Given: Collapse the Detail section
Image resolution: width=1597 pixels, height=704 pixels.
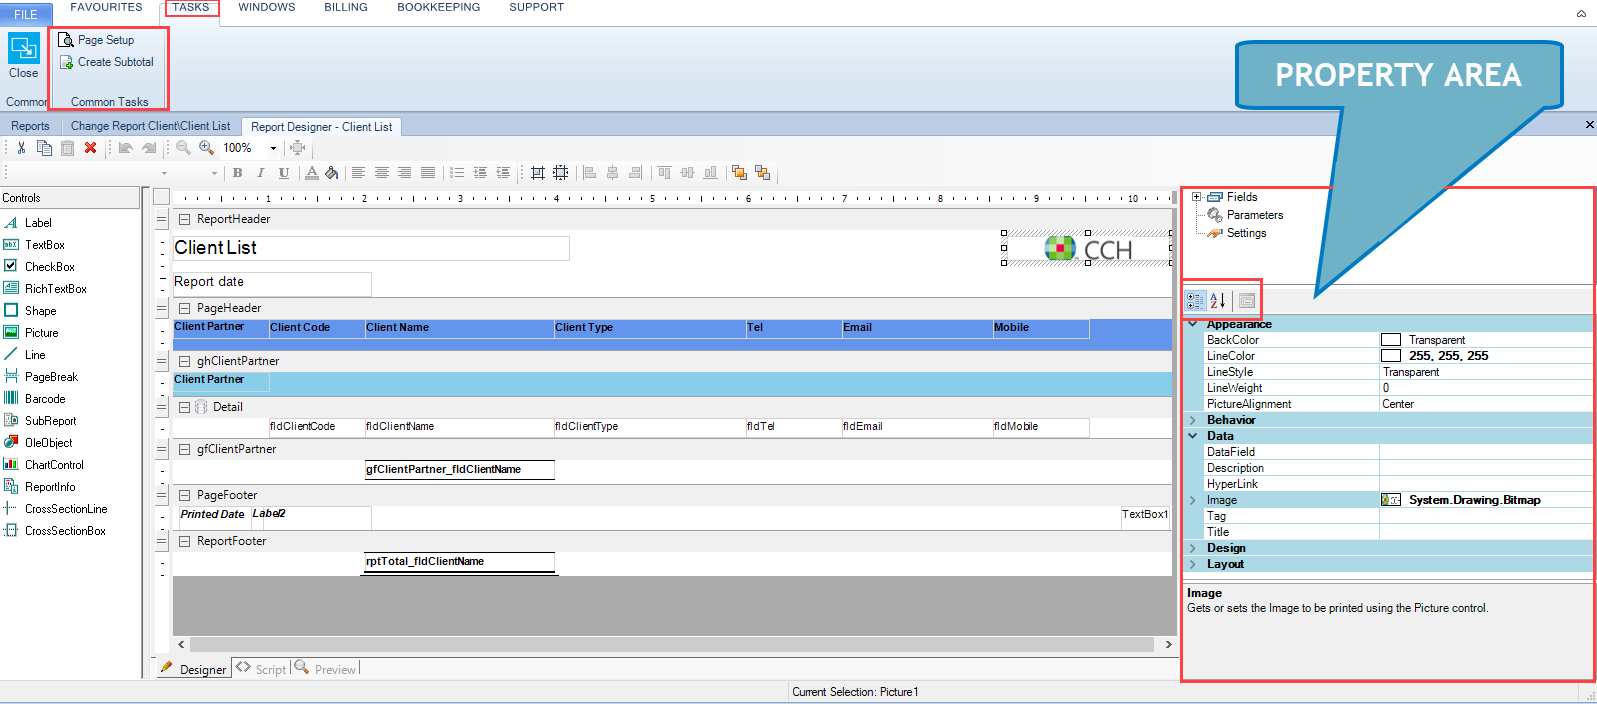Looking at the screenshot, I should 184,407.
